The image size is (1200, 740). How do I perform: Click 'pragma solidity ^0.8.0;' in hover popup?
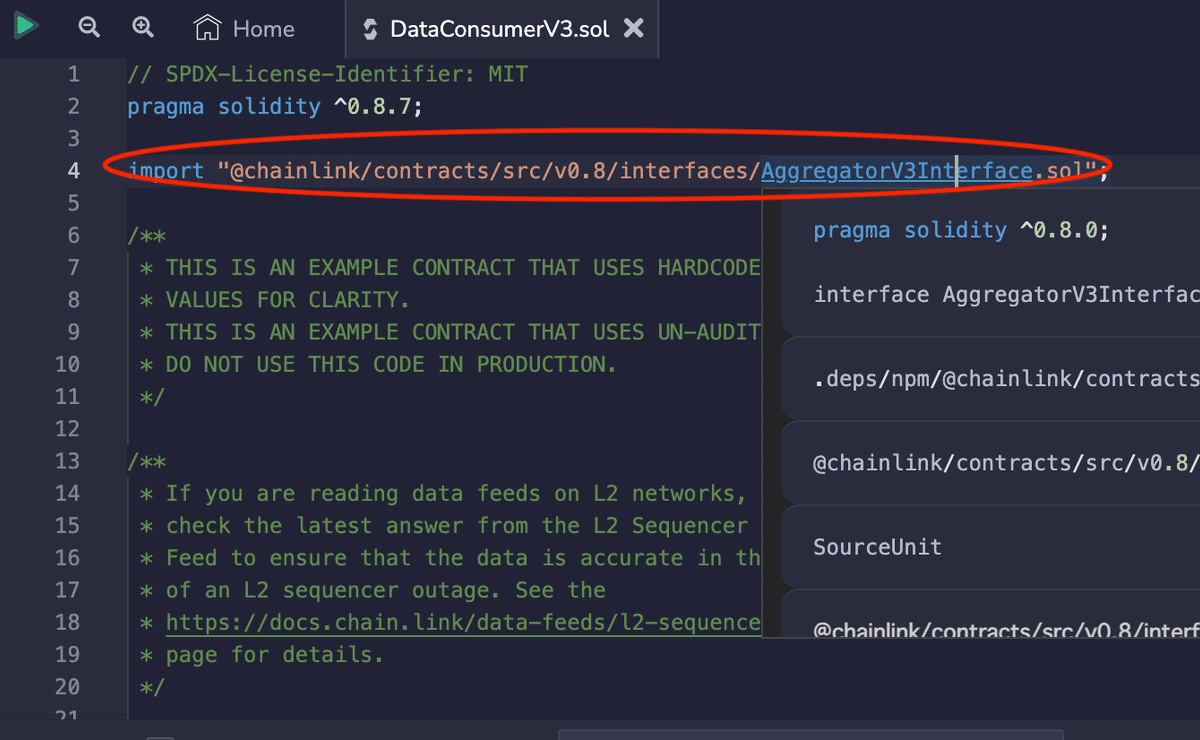961,230
